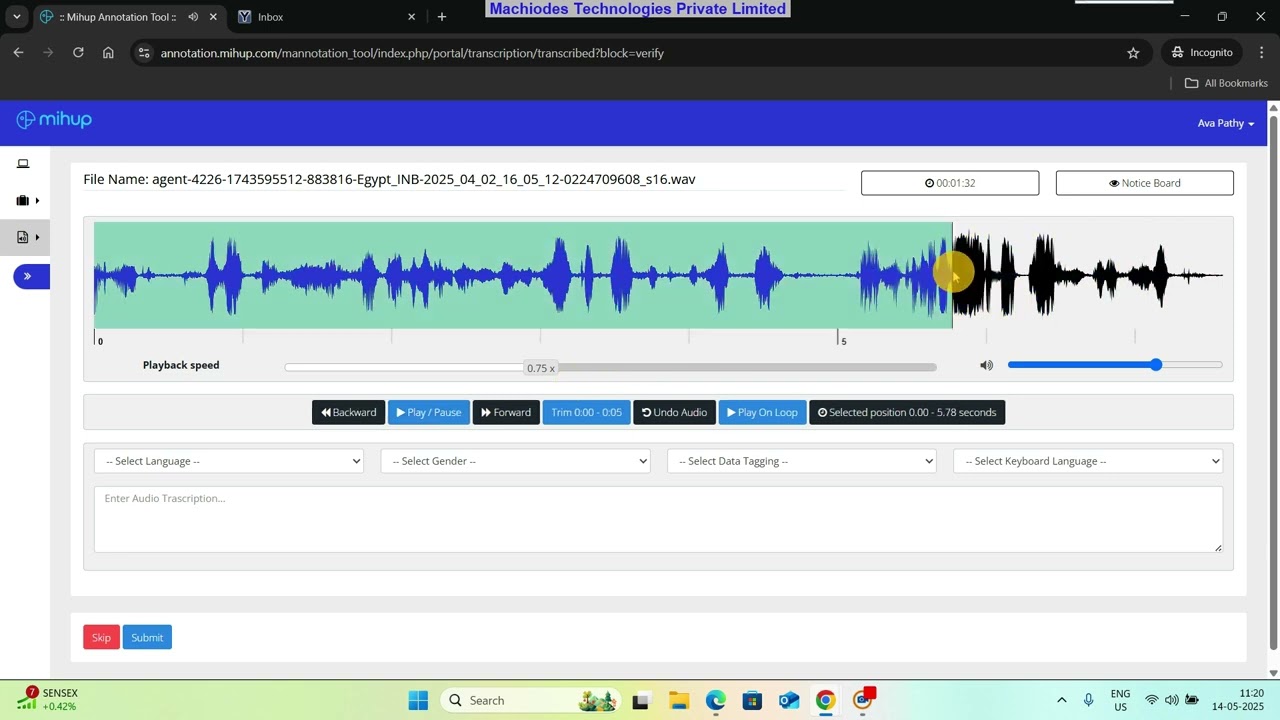Open File Explorer from the taskbar
This screenshot has height=720, width=1280.
click(x=679, y=701)
